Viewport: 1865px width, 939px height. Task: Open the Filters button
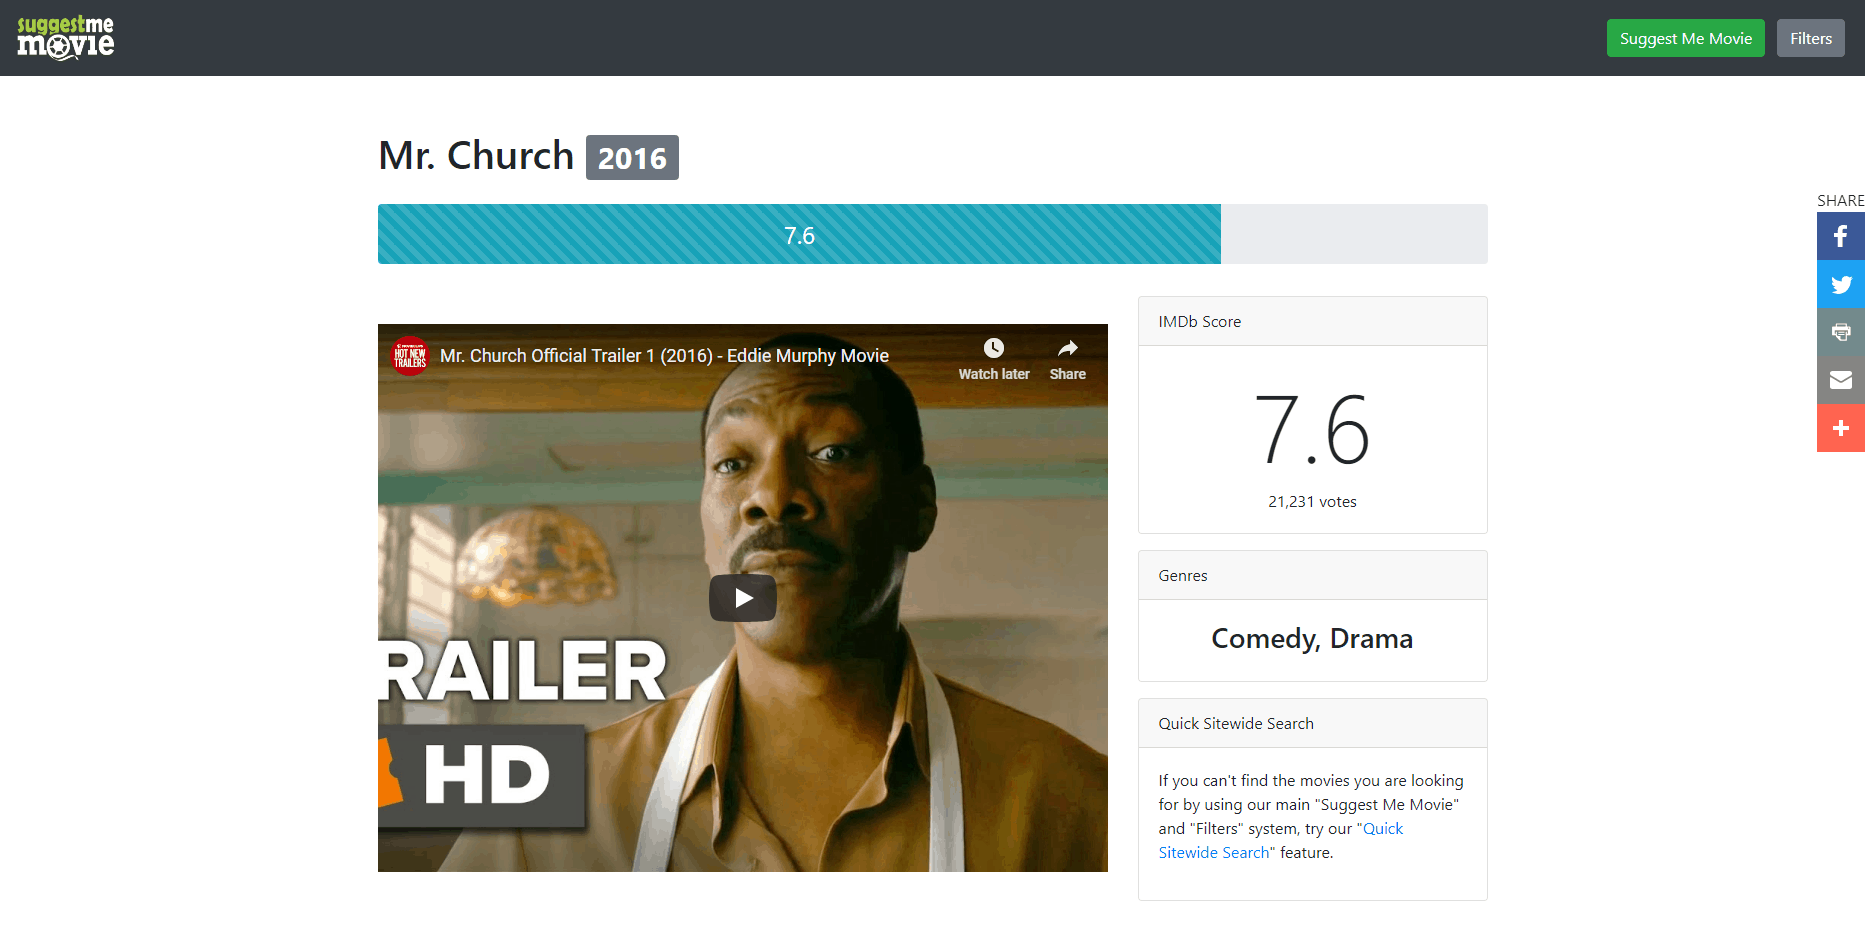tap(1810, 38)
